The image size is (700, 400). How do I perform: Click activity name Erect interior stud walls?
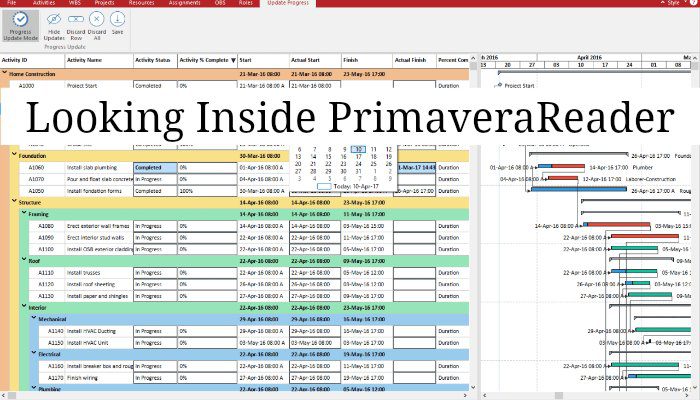(x=96, y=238)
